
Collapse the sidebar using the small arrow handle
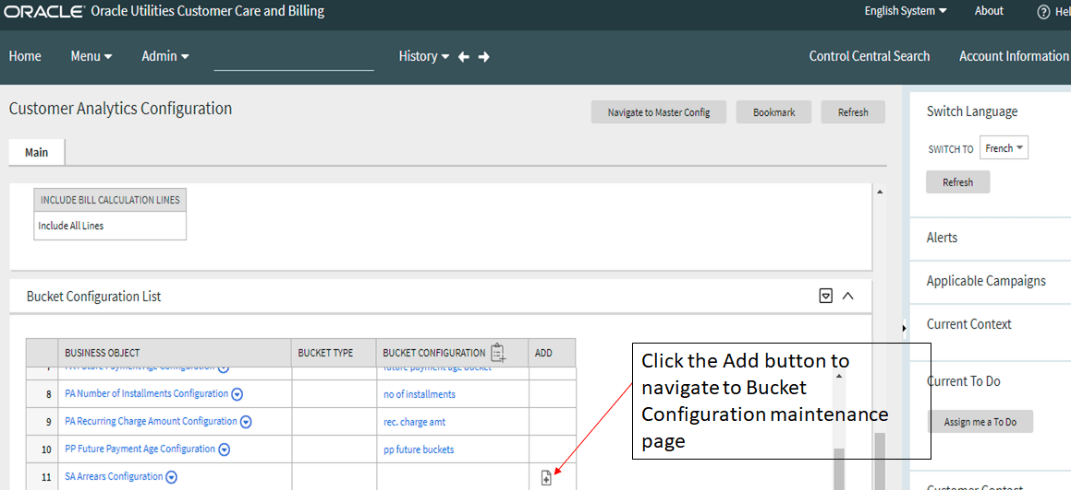click(x=904, y=328)
